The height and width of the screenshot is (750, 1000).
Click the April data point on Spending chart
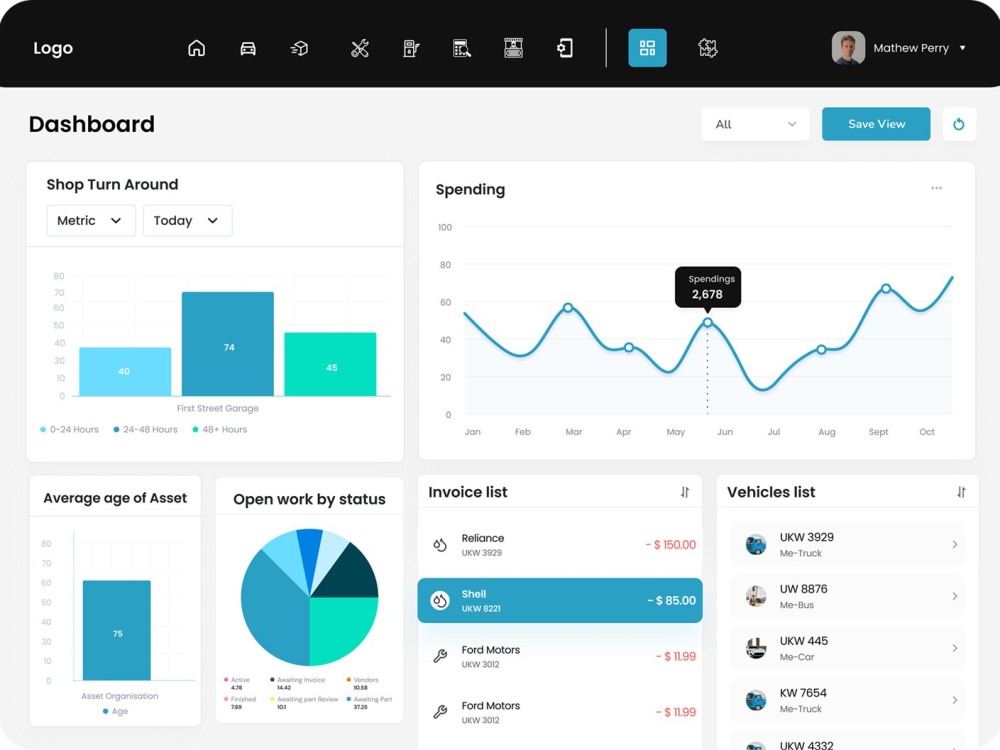point(629,348)
